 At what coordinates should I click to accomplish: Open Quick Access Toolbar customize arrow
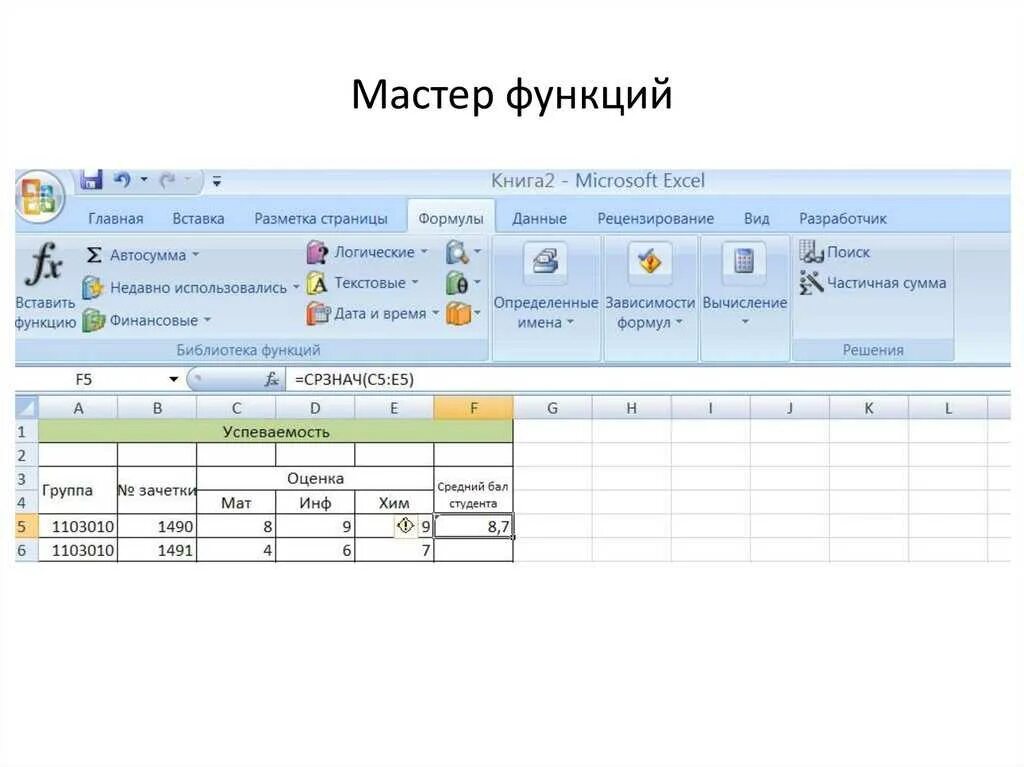click(x=217, y=181)
